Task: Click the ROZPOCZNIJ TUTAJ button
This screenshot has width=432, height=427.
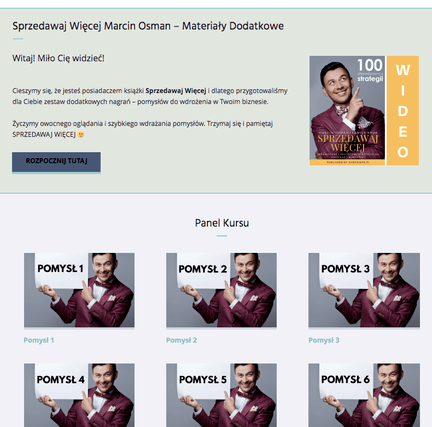Action: (56, 162)
